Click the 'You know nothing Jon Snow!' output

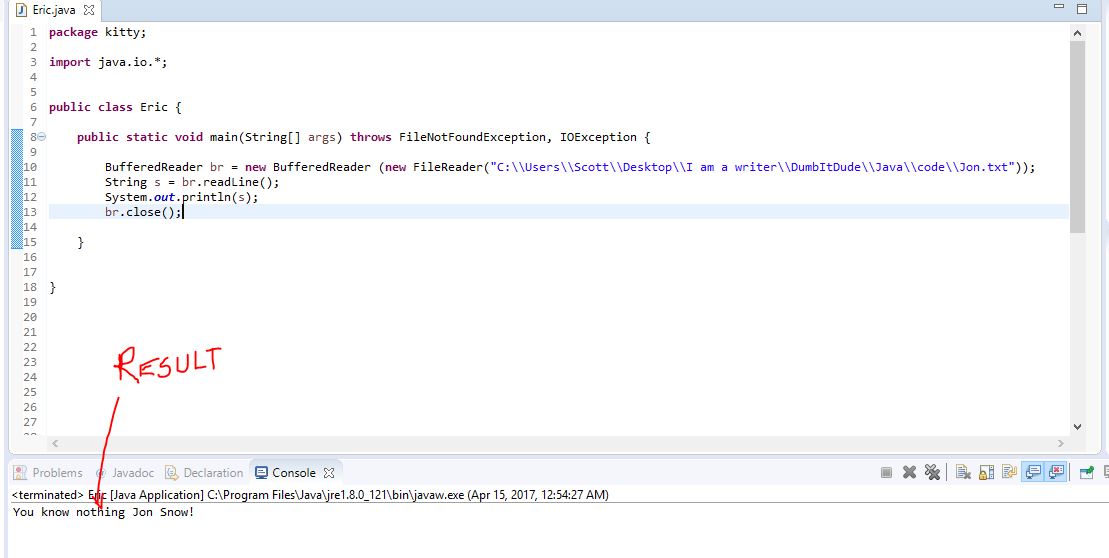[103, 512]
